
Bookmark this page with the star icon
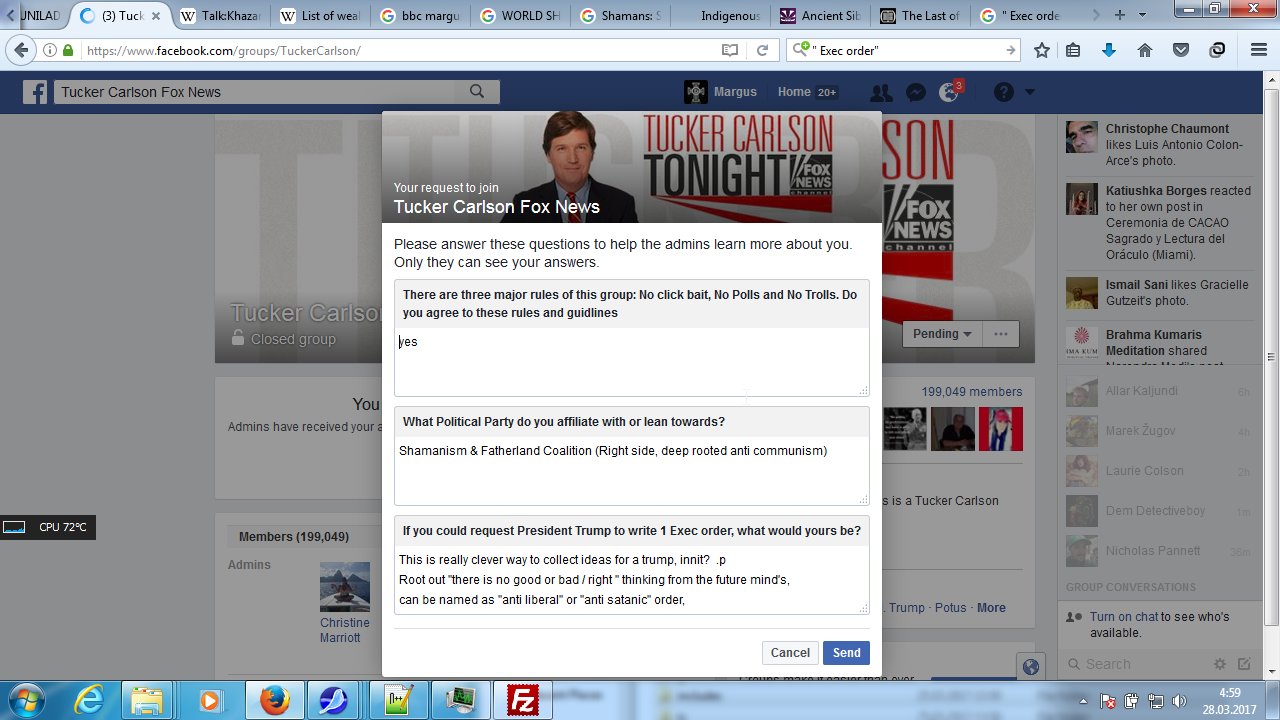(1042, 50)
